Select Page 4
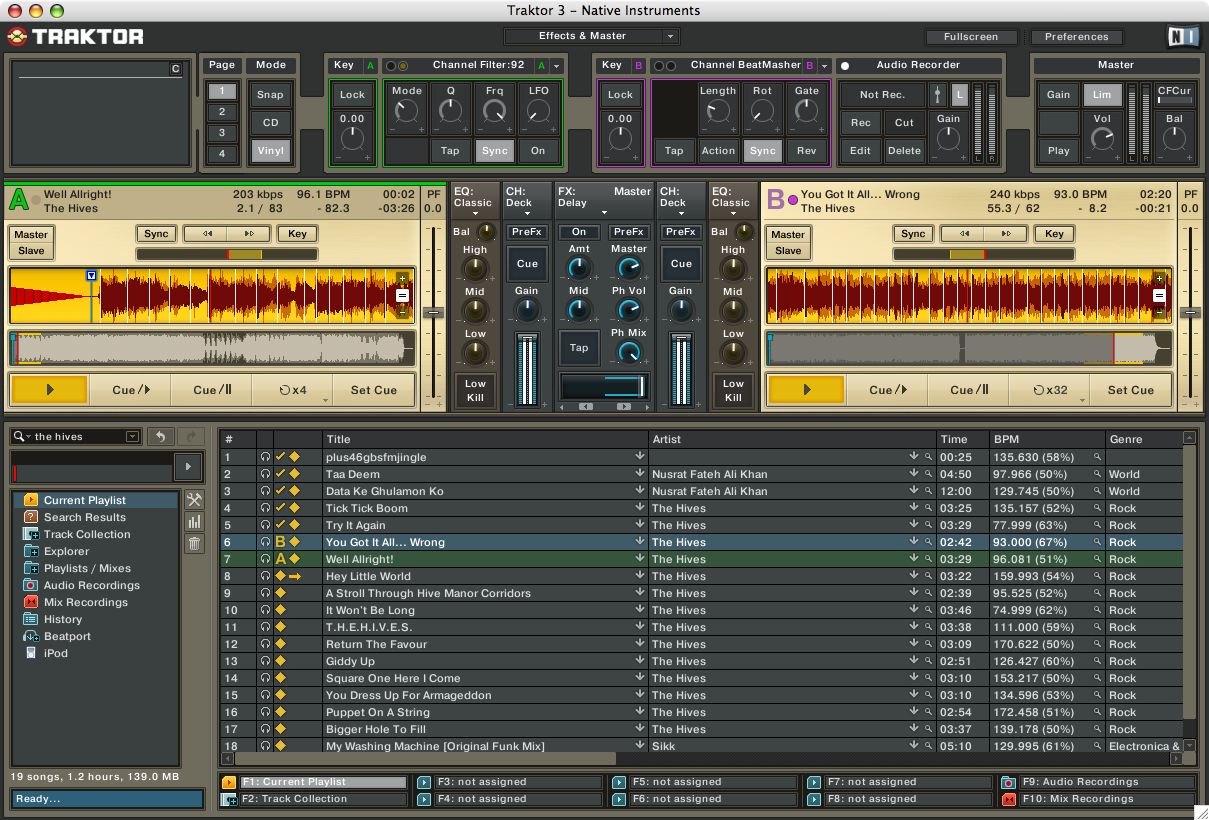Image resolution: width=1209 pixels, height=820 pixels. (x=222, y=154)
